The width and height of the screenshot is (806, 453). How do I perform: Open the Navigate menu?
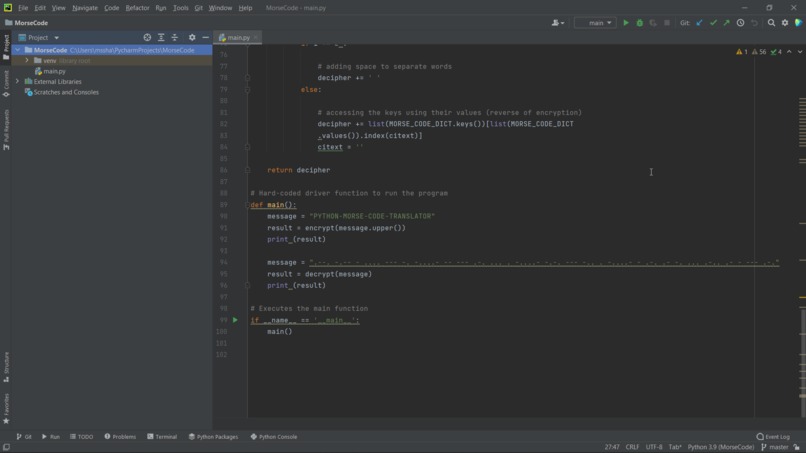point(85,8)
